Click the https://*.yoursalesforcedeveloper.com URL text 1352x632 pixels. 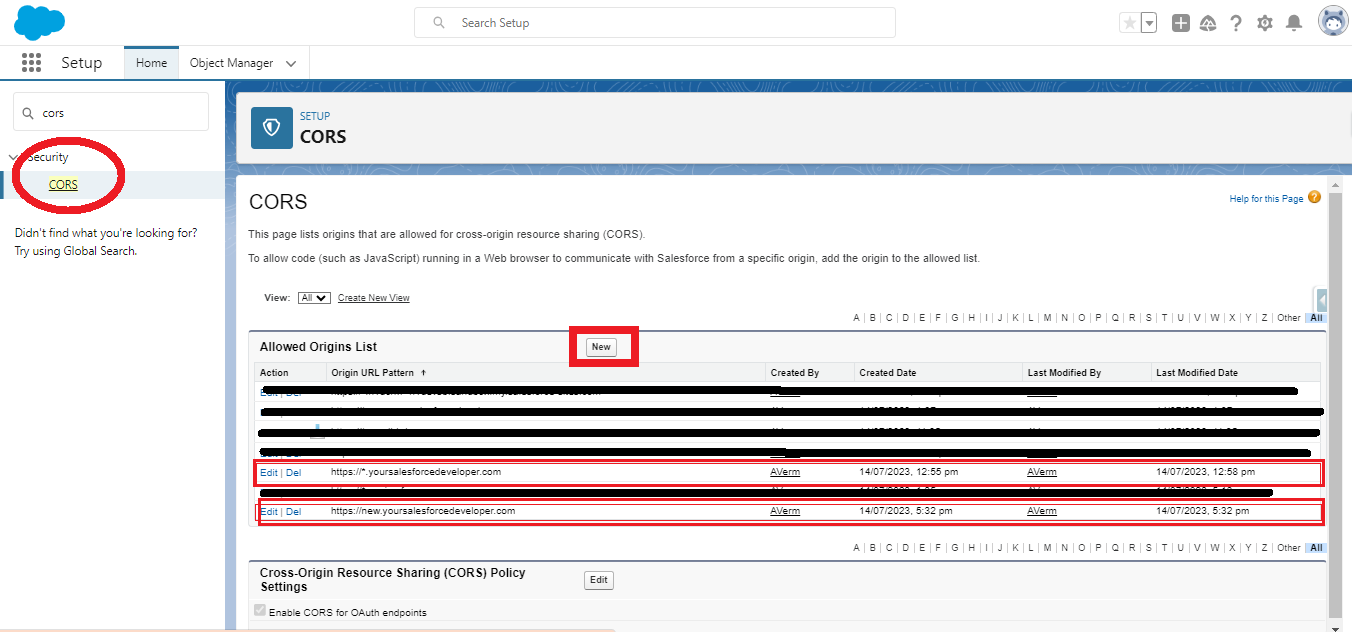coord(416,472)
